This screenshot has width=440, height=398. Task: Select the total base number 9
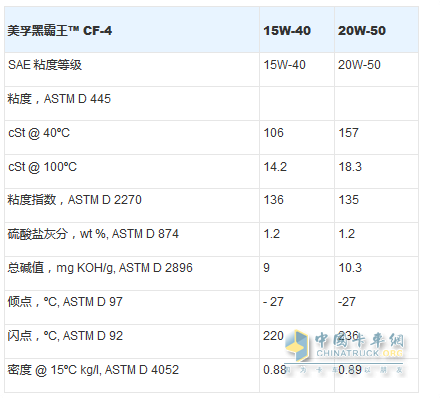tap(266, 268)
